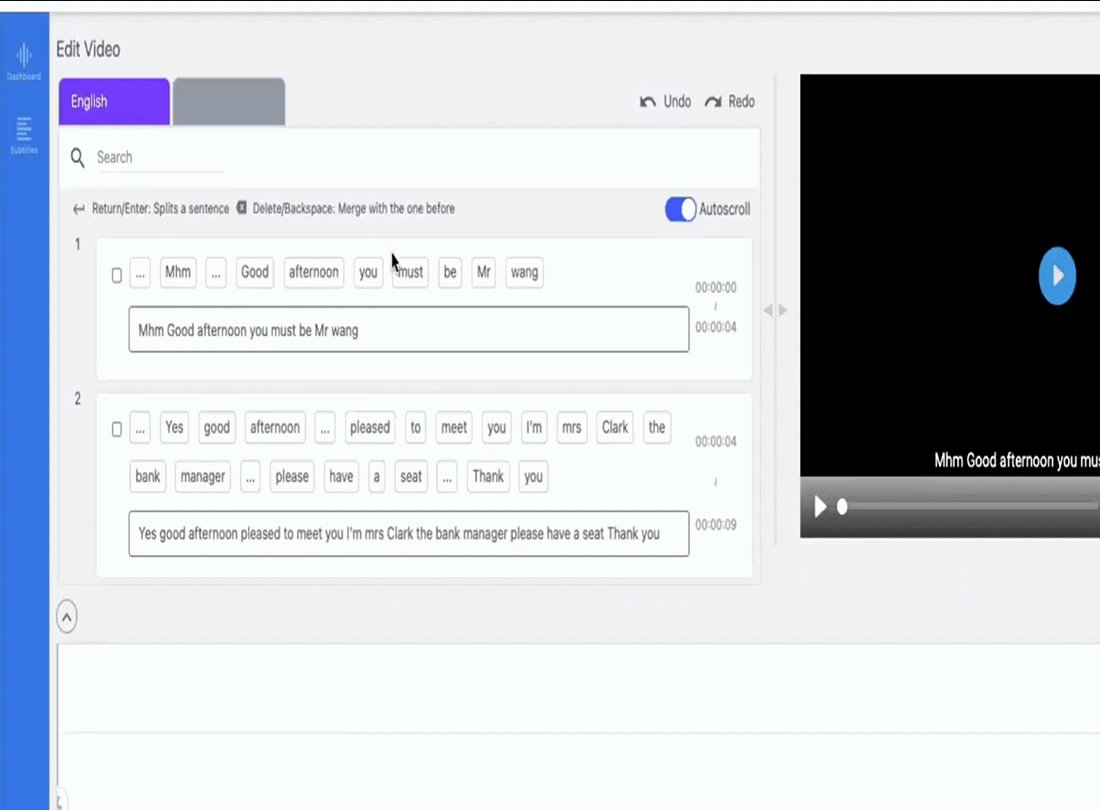
Task: Check the box for subtitle 2
Action: click(117, 429)
